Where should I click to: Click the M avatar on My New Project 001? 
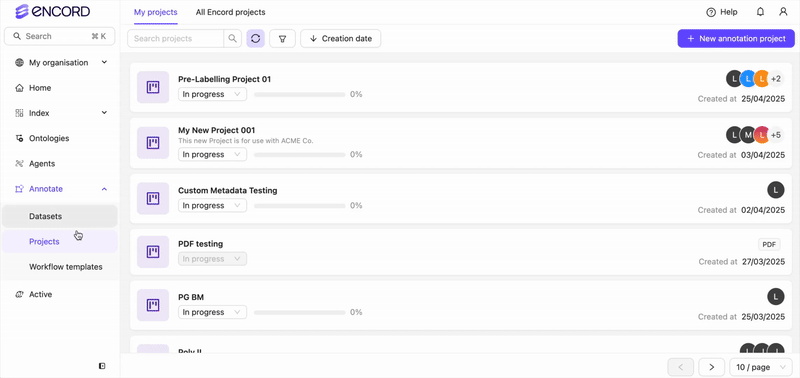point(748,135)
